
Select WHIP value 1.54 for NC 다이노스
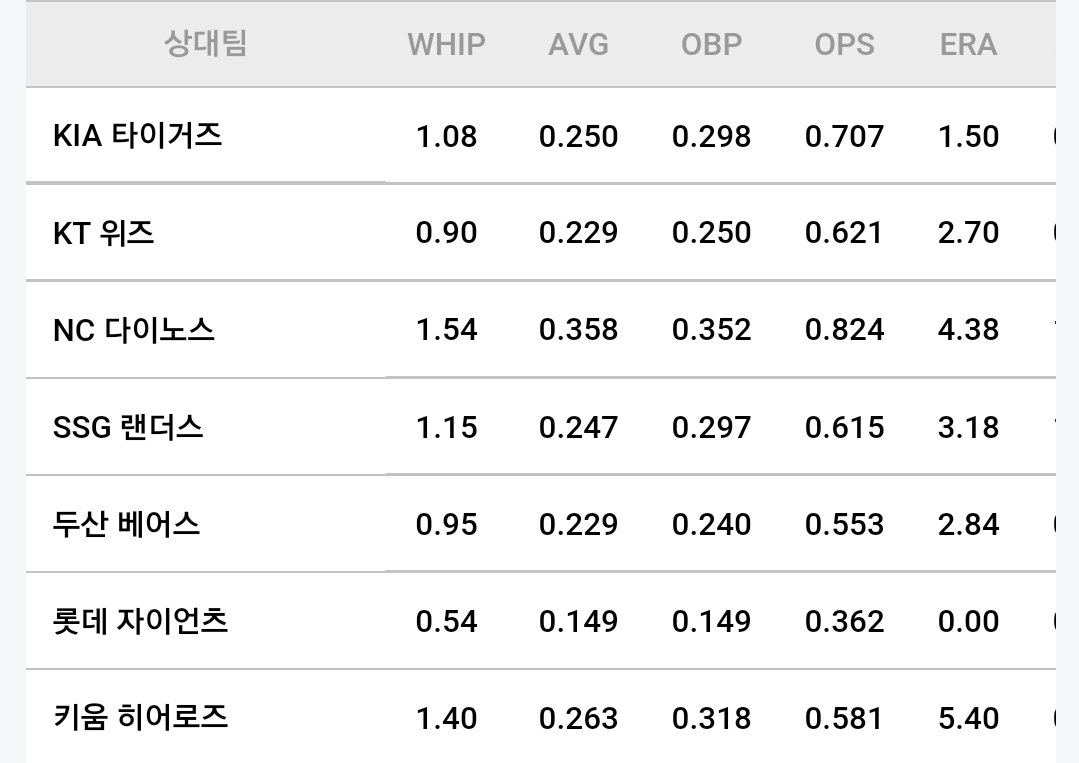point(446,330)
